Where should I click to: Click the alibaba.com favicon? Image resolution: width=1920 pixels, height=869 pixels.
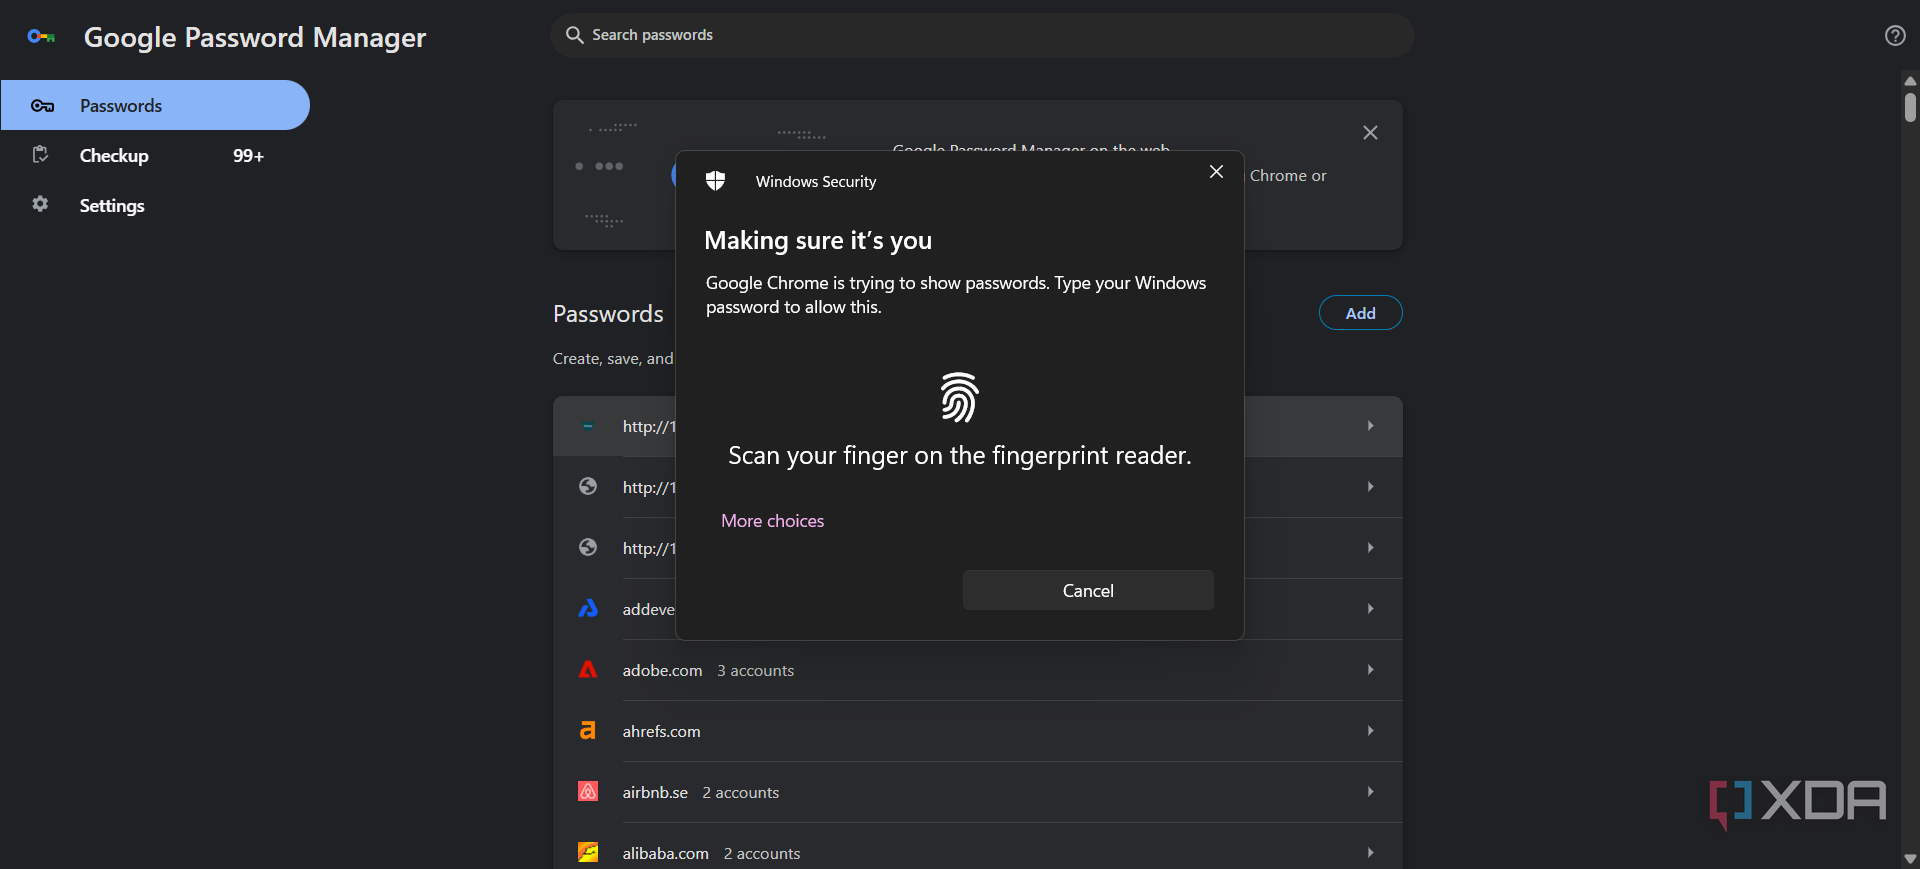(x=588, y=853)
